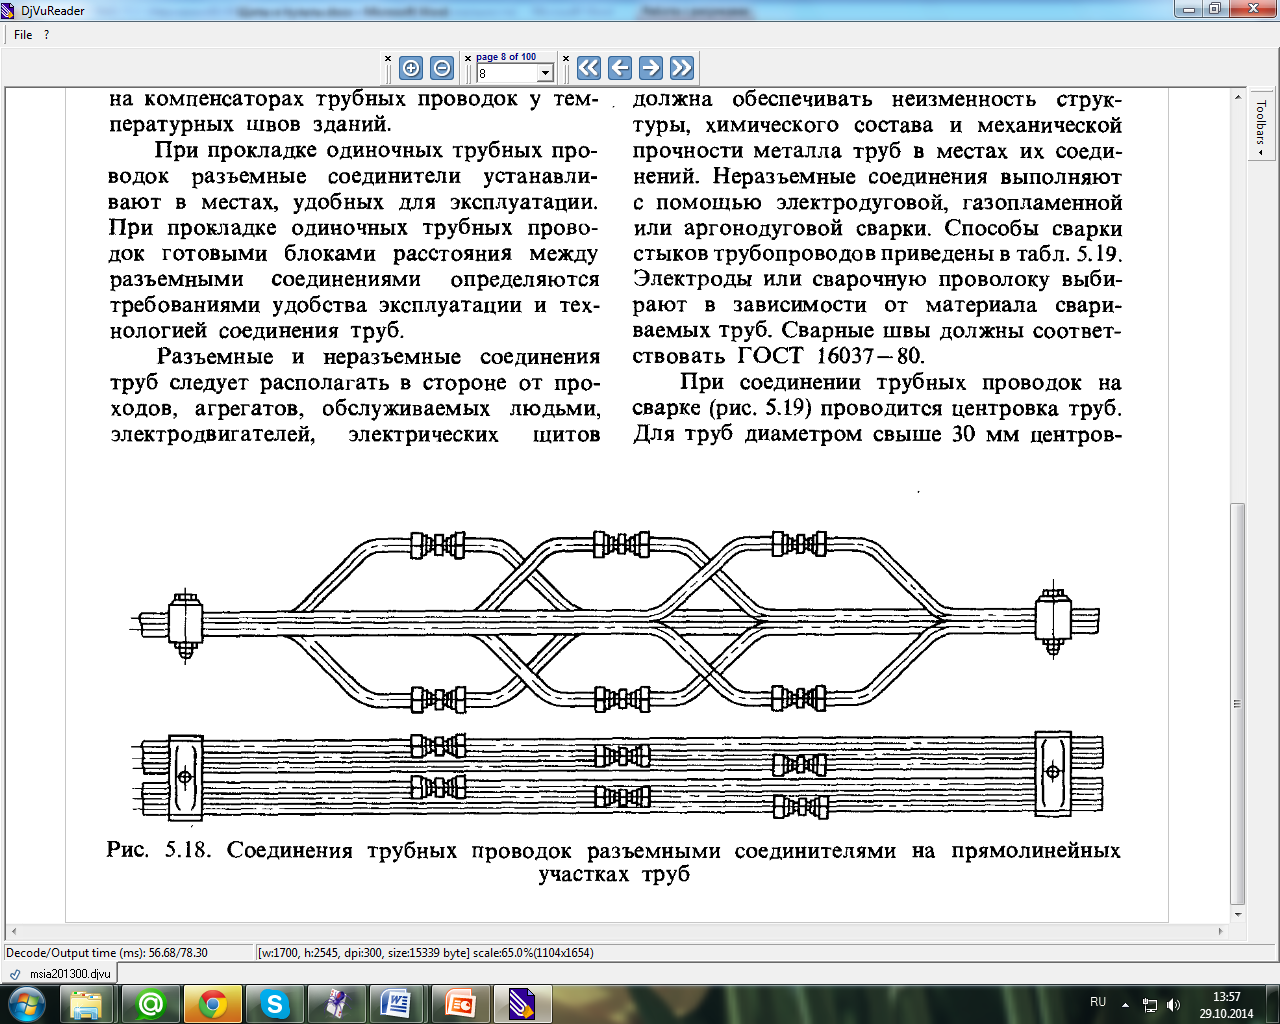Click the DjVuReader title bar icon
The image size is (1280, 1024).
[x=11, y=10]
